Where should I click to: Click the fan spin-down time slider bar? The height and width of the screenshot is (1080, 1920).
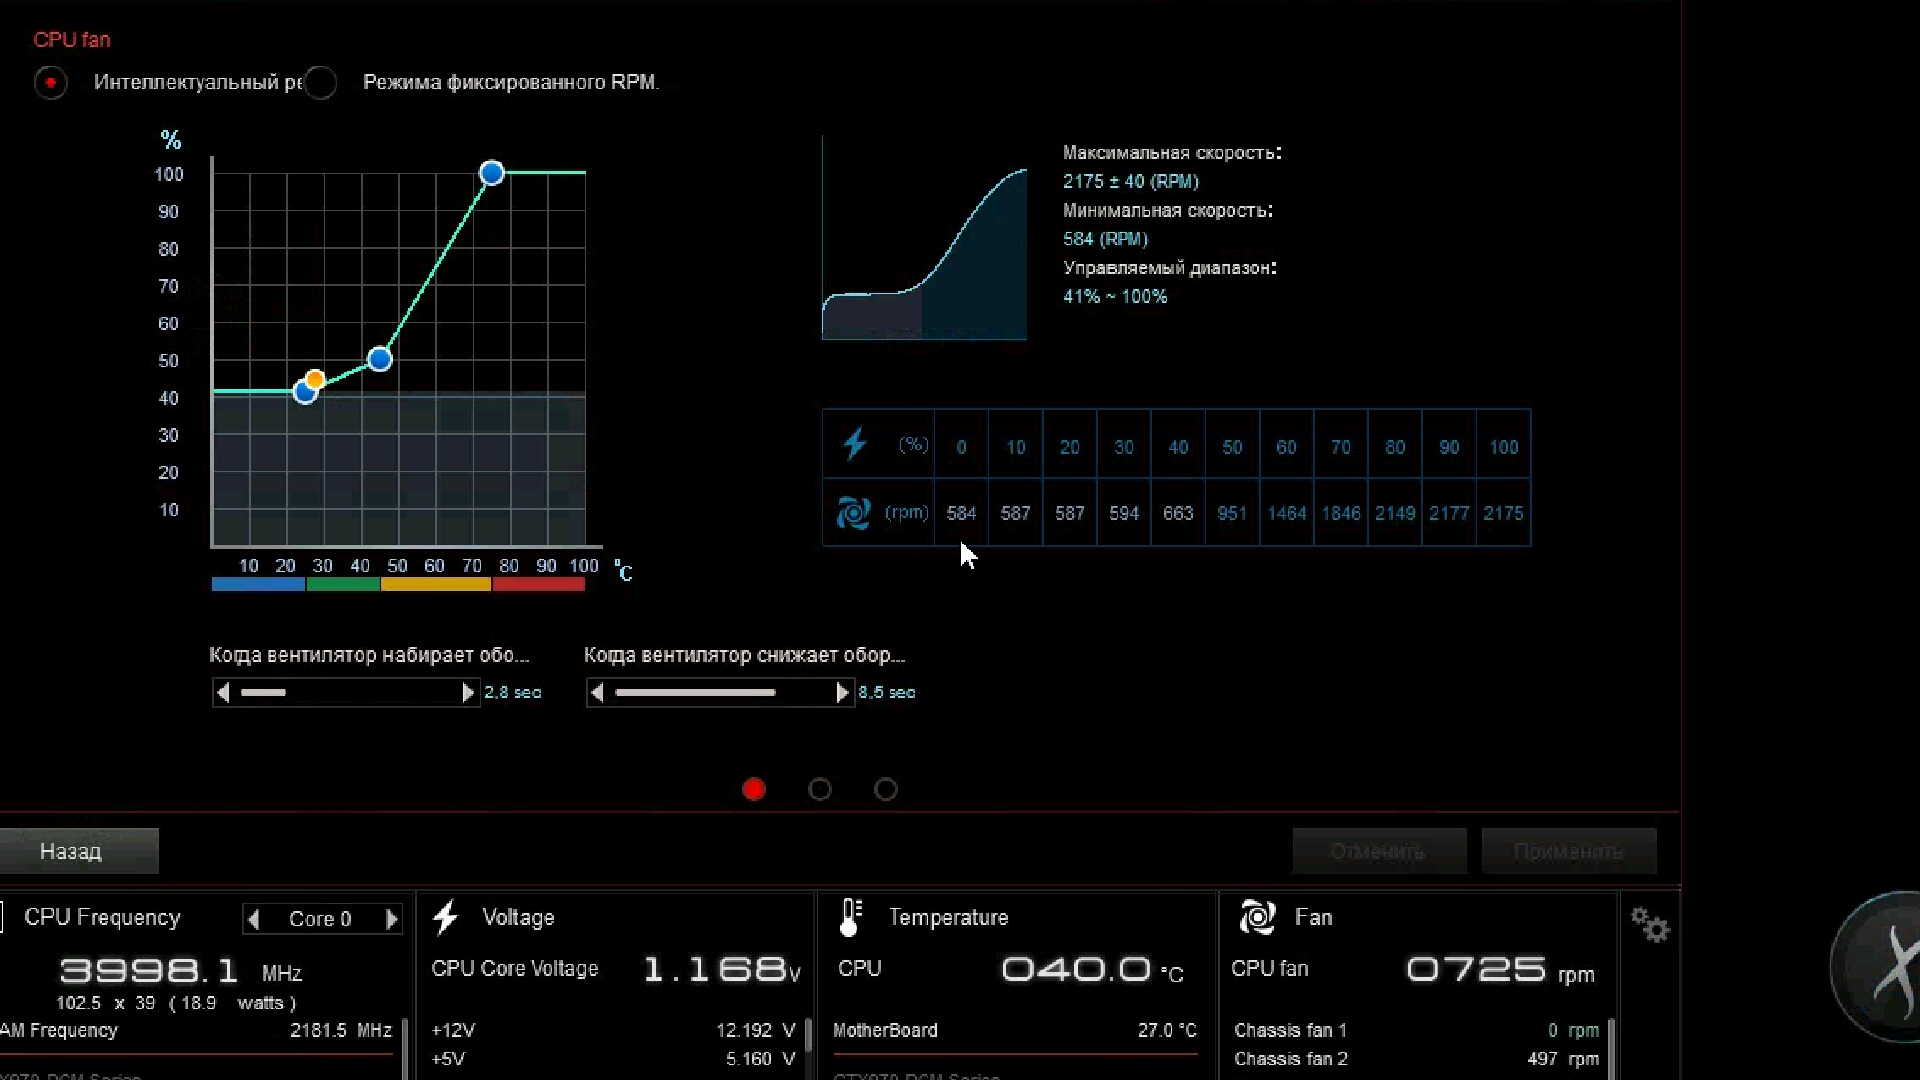click(x=695, y=692)
